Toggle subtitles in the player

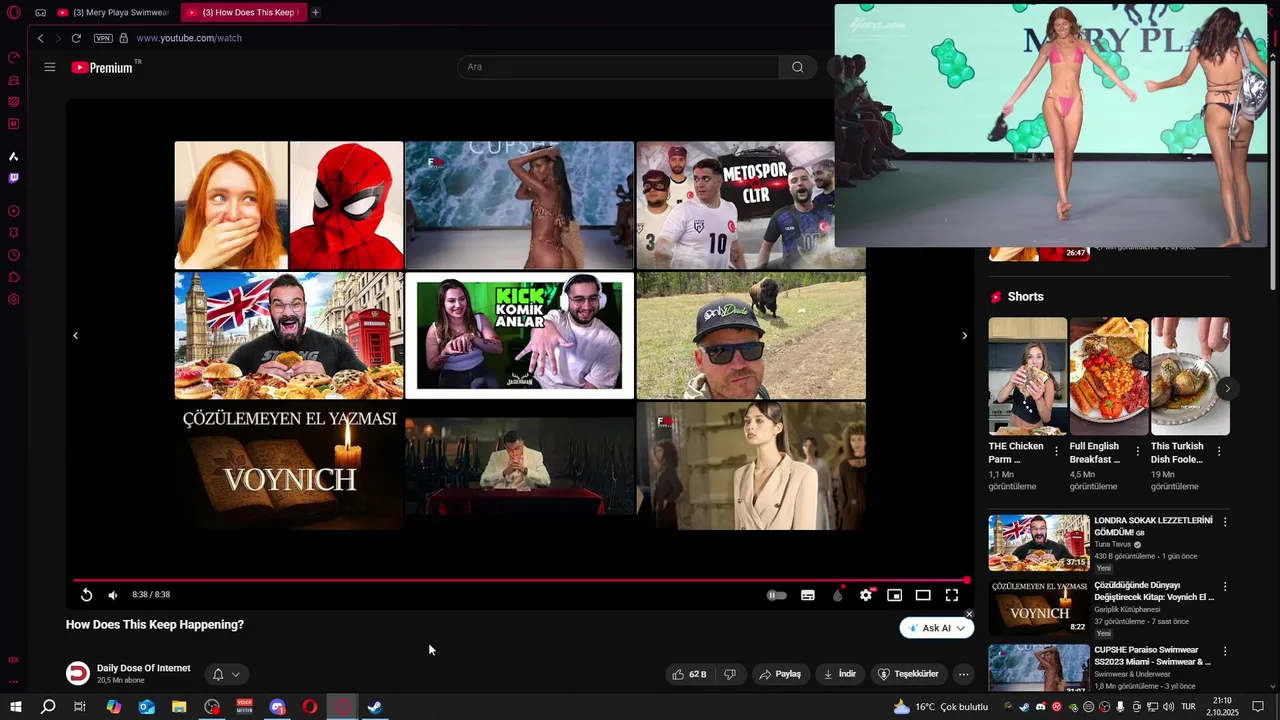coord(808,595)
